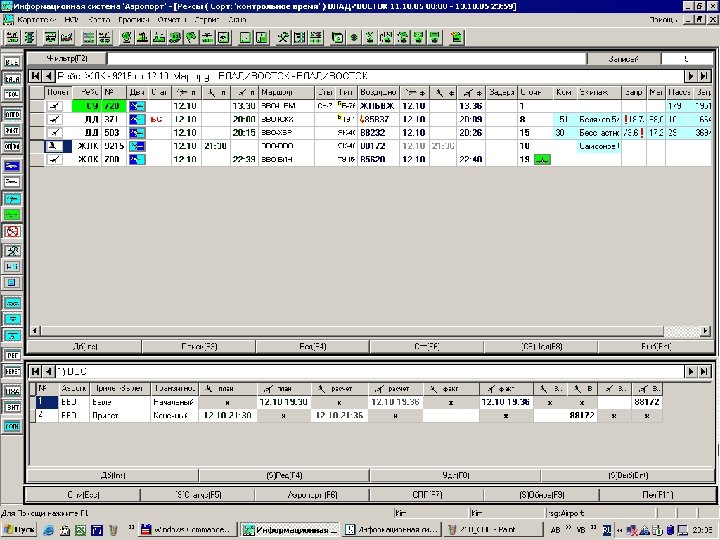Click the red prohibition sign sidebar icon
The width and height of the screenshot is (720, 540).
13,231
